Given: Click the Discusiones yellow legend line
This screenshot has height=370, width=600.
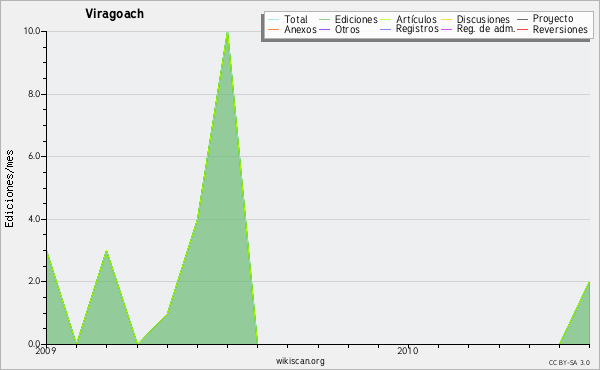Looking at the screenshot, I should click(447, 20).
